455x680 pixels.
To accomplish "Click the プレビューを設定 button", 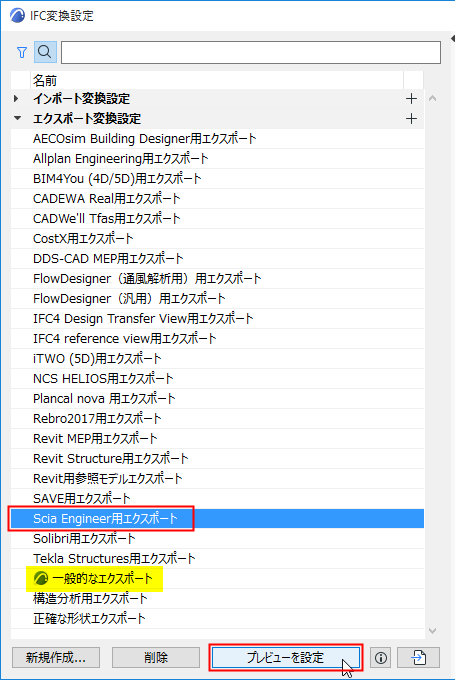I will [x=286, y=657].
